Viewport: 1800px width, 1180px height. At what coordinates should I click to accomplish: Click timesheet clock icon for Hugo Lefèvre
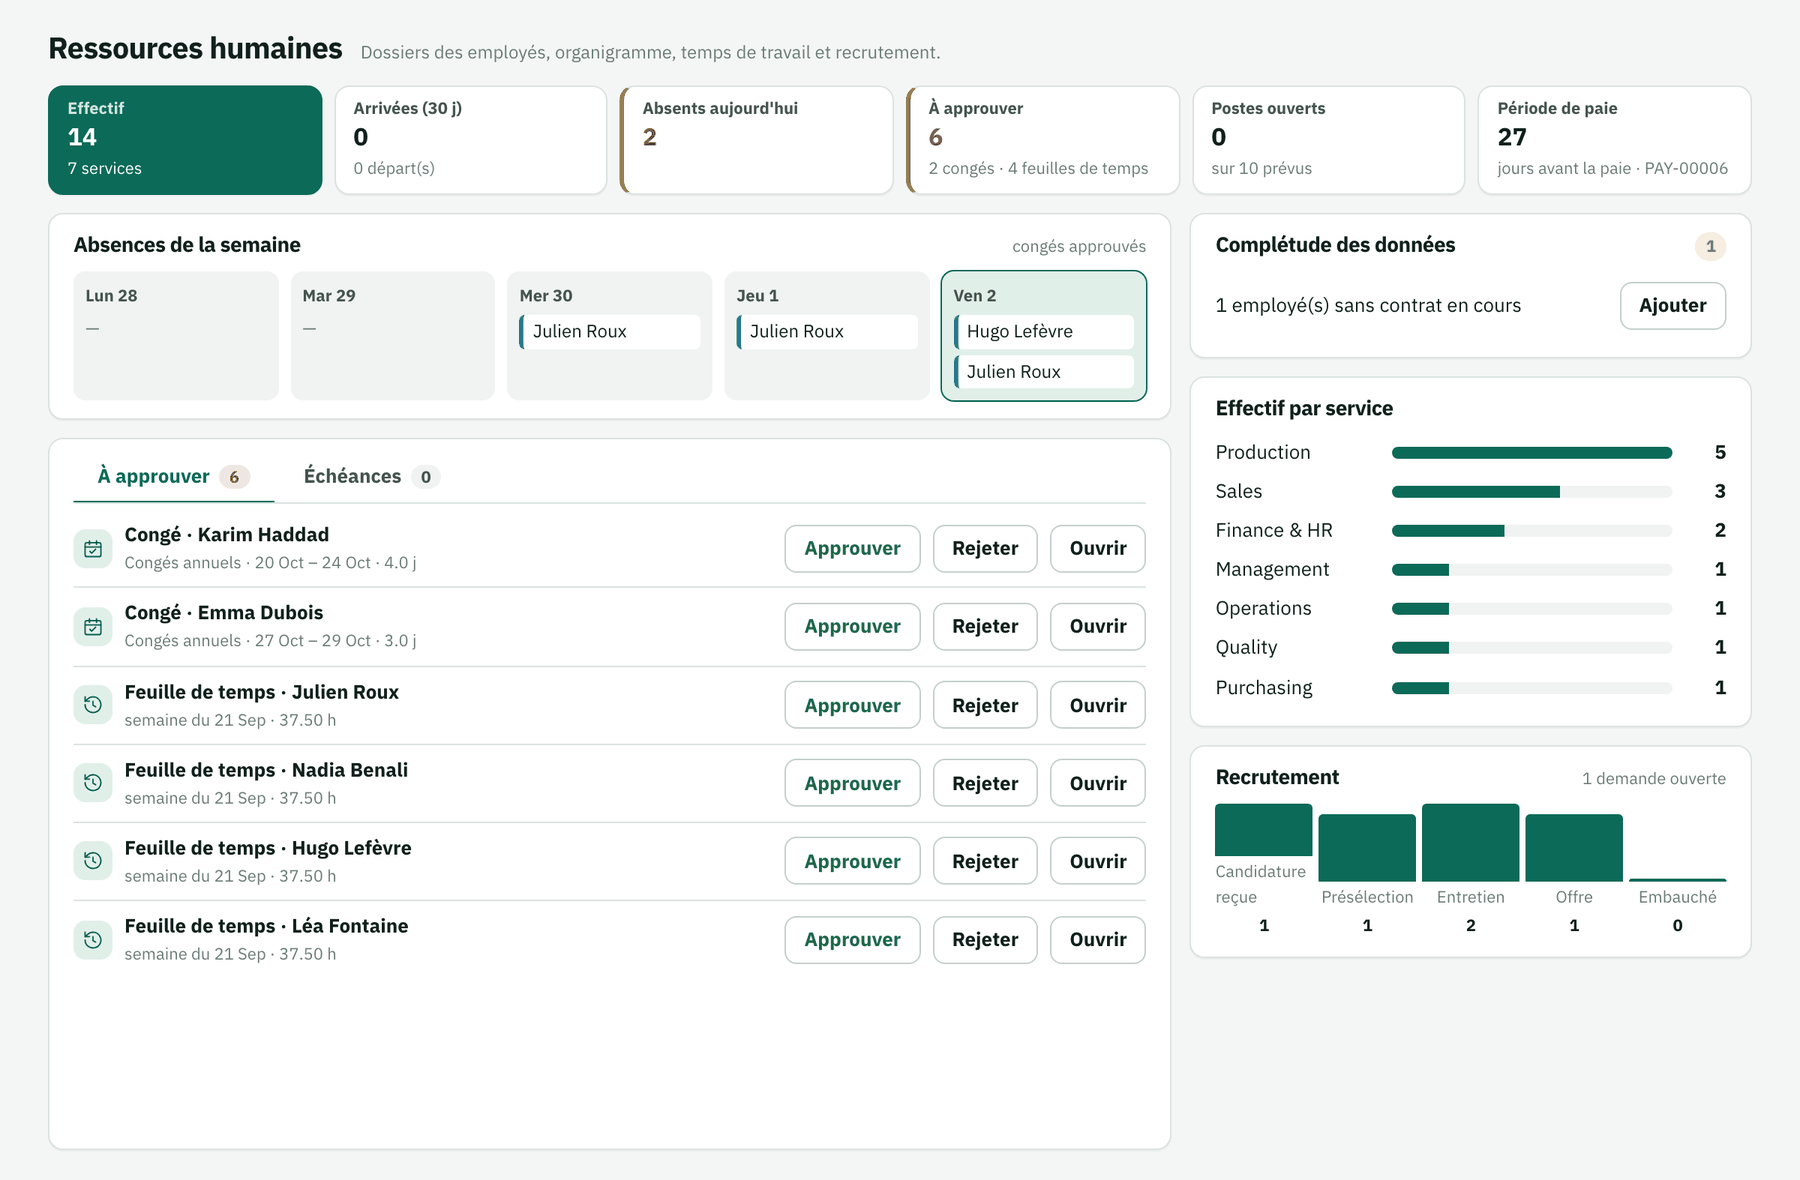[x=93, y=861]
